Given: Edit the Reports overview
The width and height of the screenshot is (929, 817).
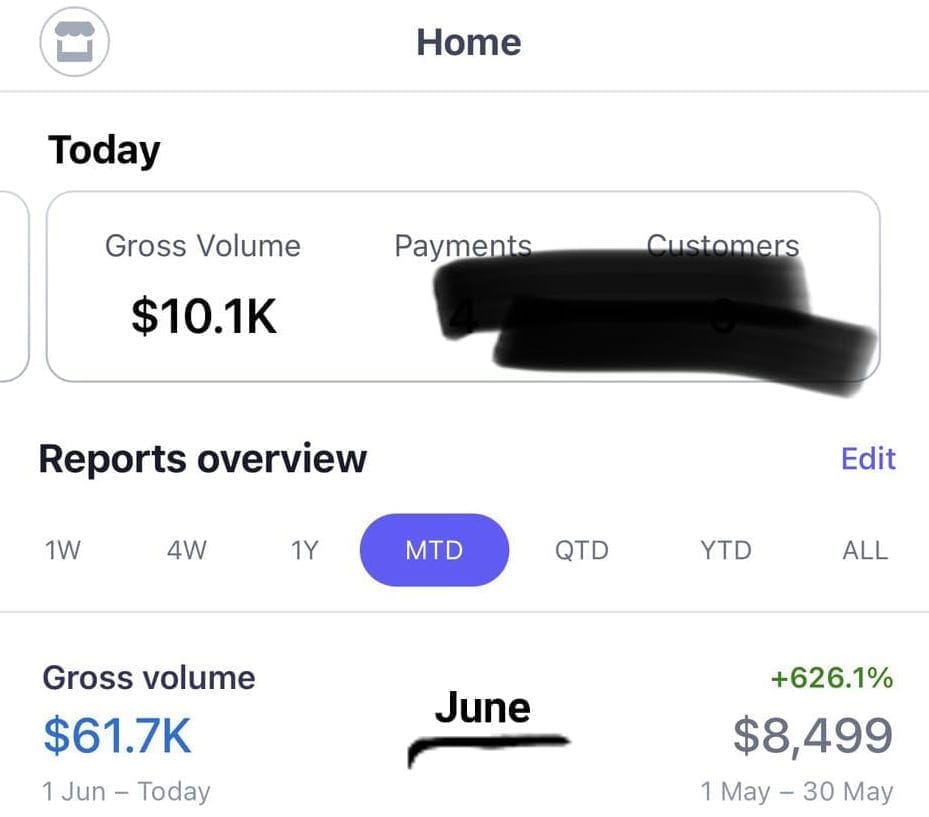Looking at the screenshot, I should [x=868, y=459].
